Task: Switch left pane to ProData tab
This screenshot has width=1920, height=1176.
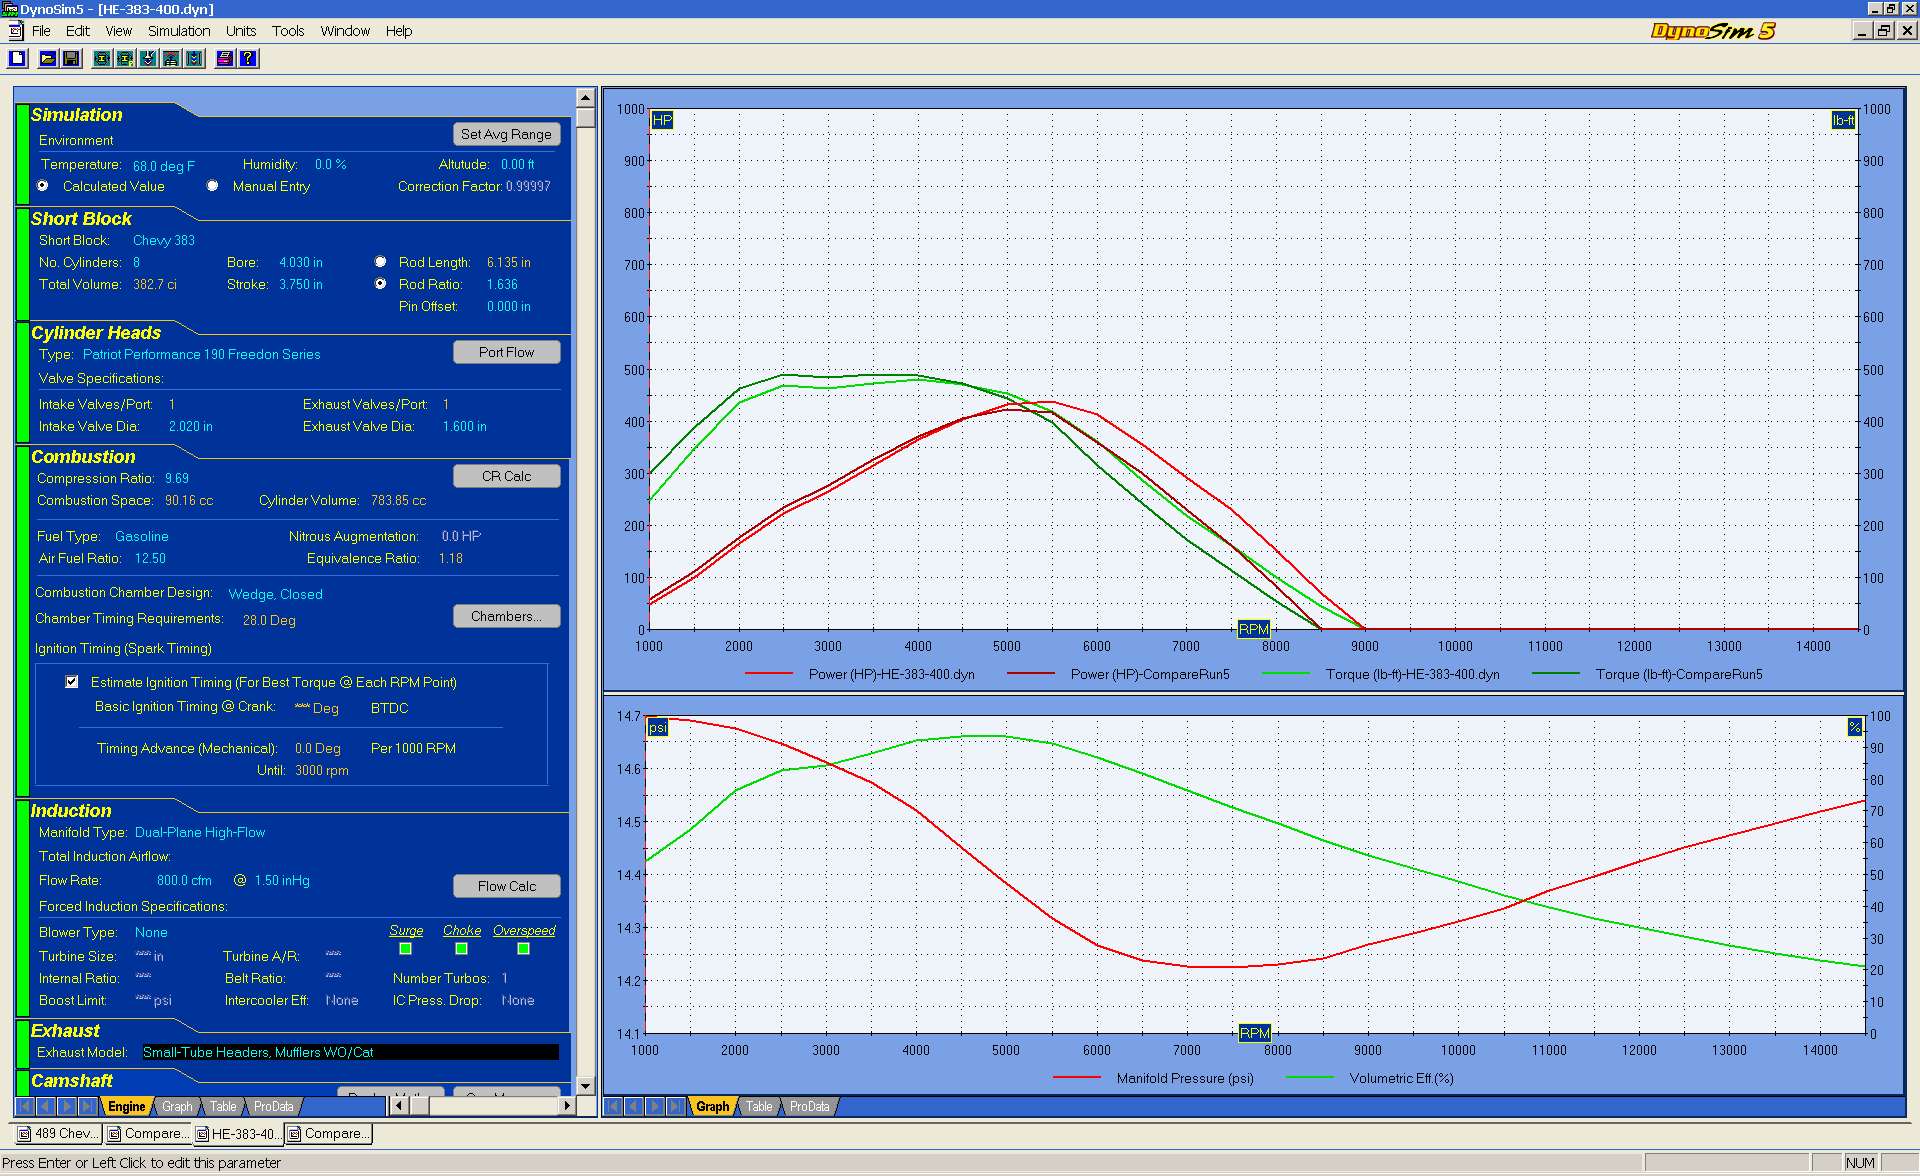Action: pyautogui.click(x=274, y=1106)
